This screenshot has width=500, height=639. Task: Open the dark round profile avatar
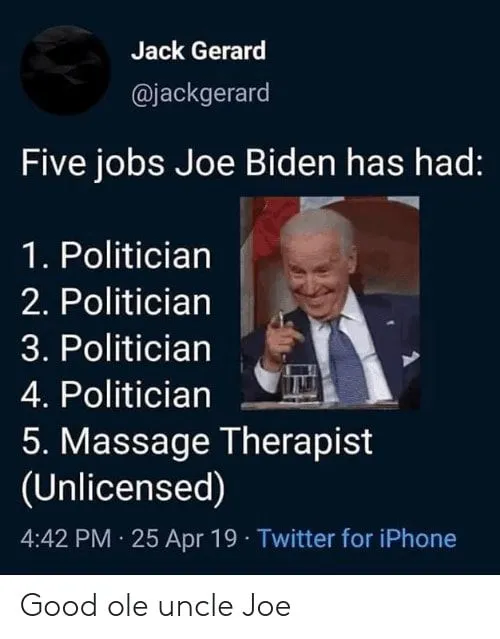pyautogui.click(x=66, y=70)
